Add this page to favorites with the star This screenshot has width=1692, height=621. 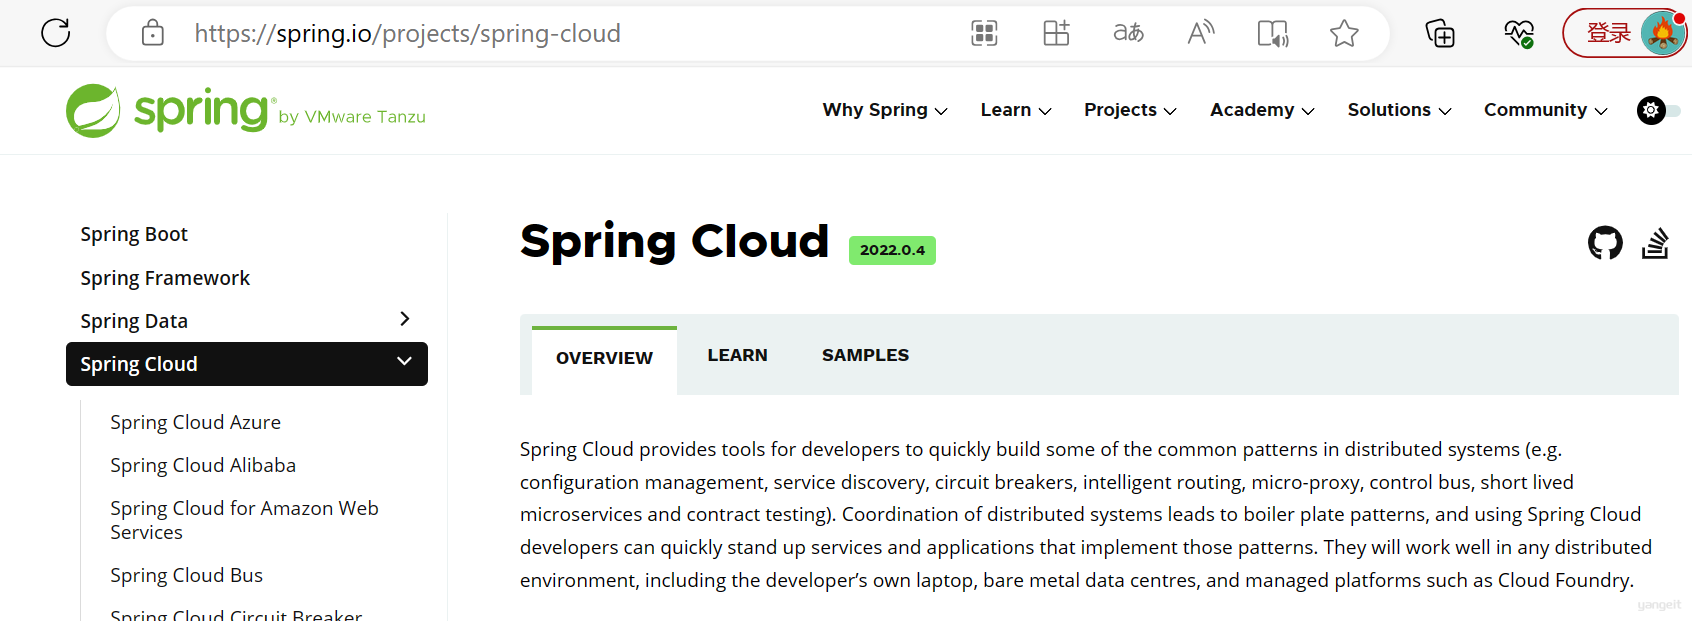point(1345,33)
